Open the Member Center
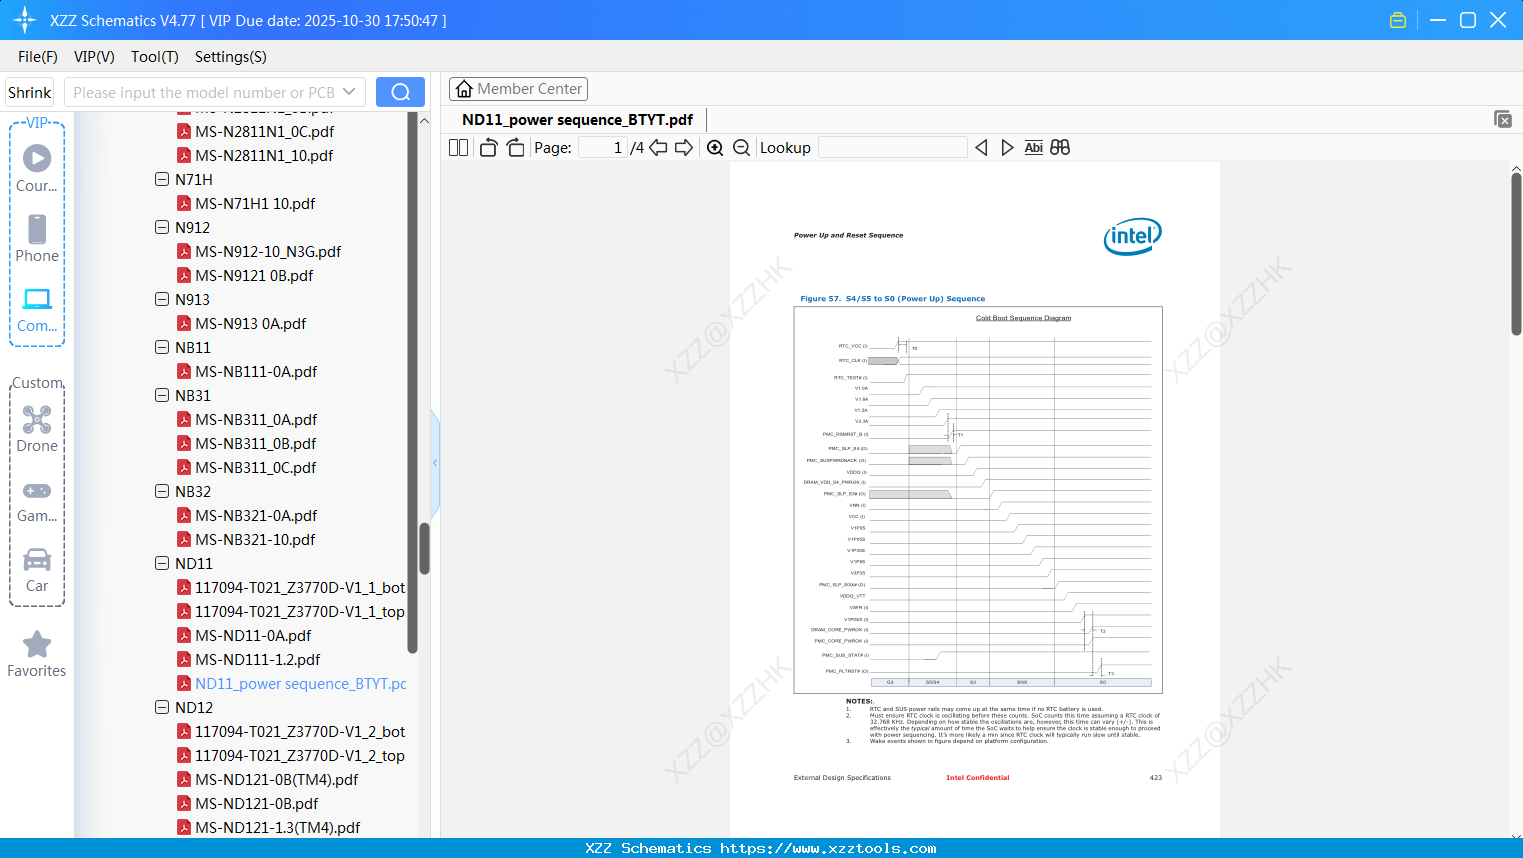1523x858 pixels. tap(518, 89)
